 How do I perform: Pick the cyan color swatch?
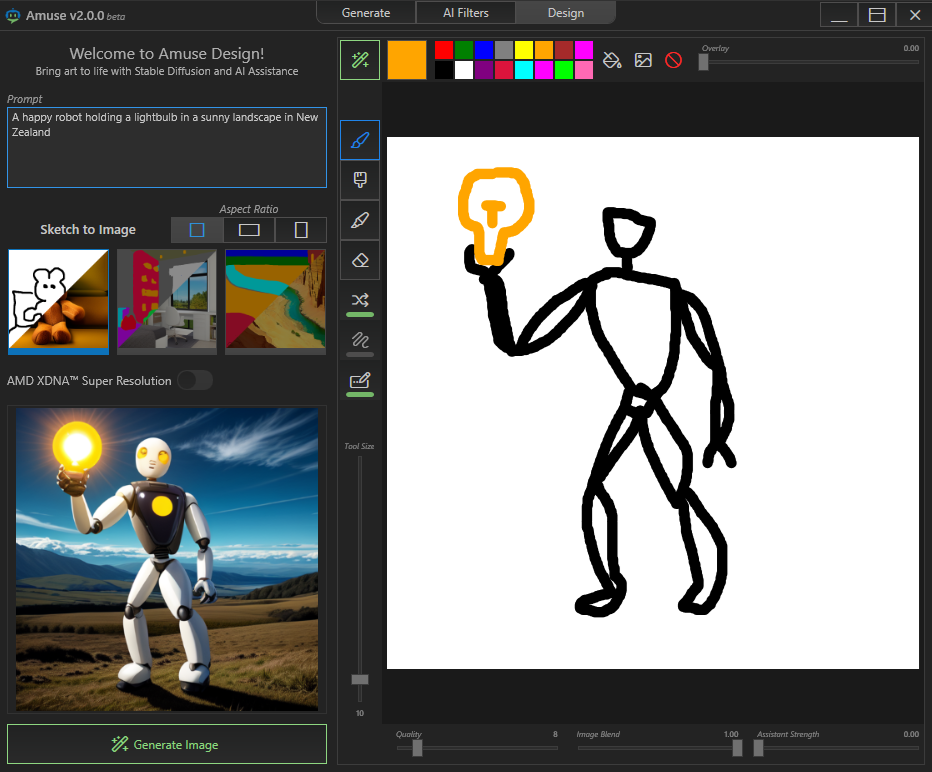(524, 70)
